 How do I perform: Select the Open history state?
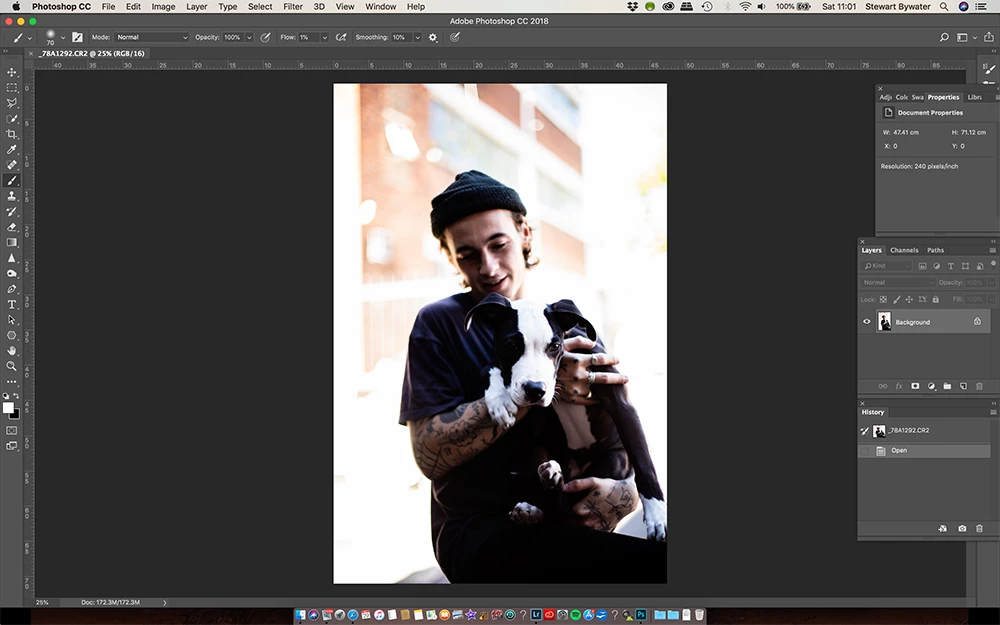pos(924,450)
